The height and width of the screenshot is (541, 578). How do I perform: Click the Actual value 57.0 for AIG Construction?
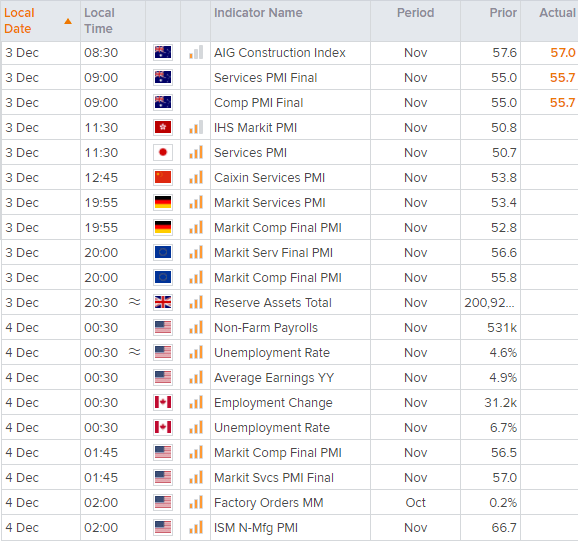pos(563,52)
